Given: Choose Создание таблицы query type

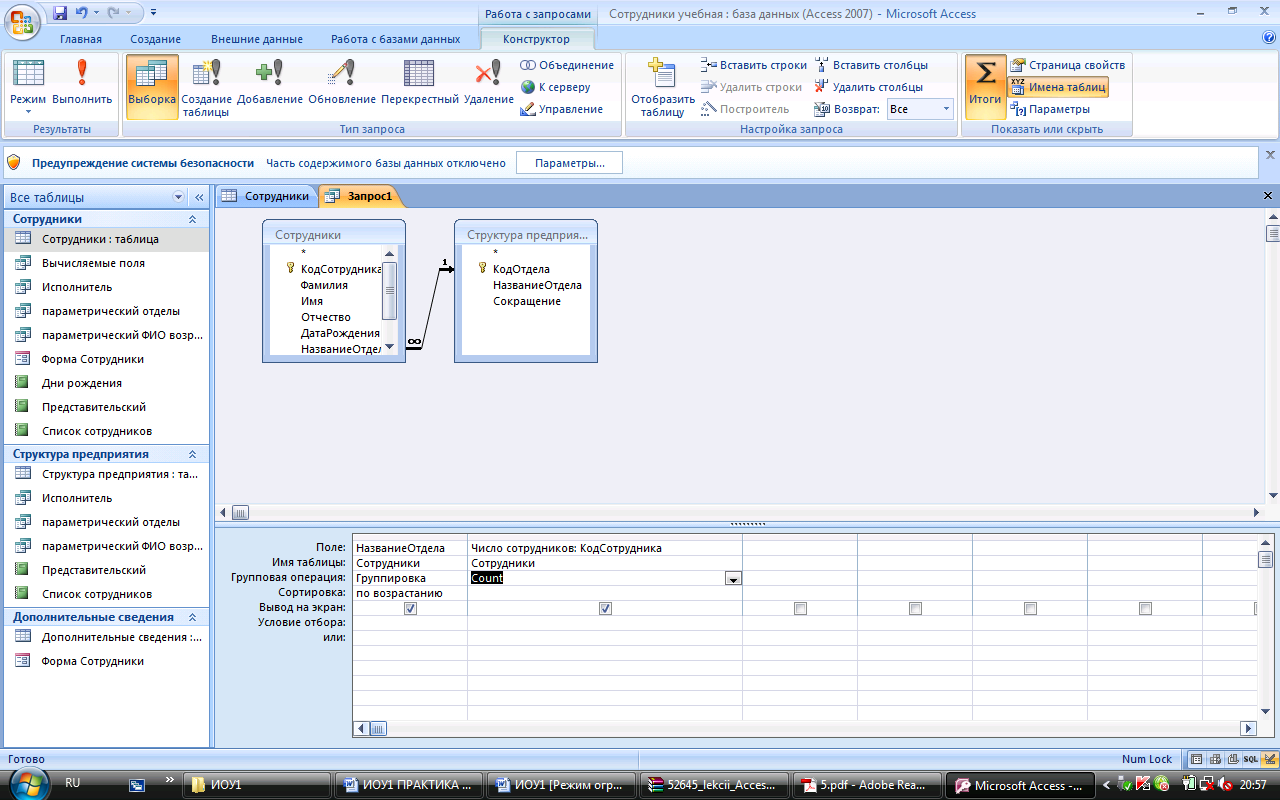Looking at the screenshot, I should pos(207,88).
